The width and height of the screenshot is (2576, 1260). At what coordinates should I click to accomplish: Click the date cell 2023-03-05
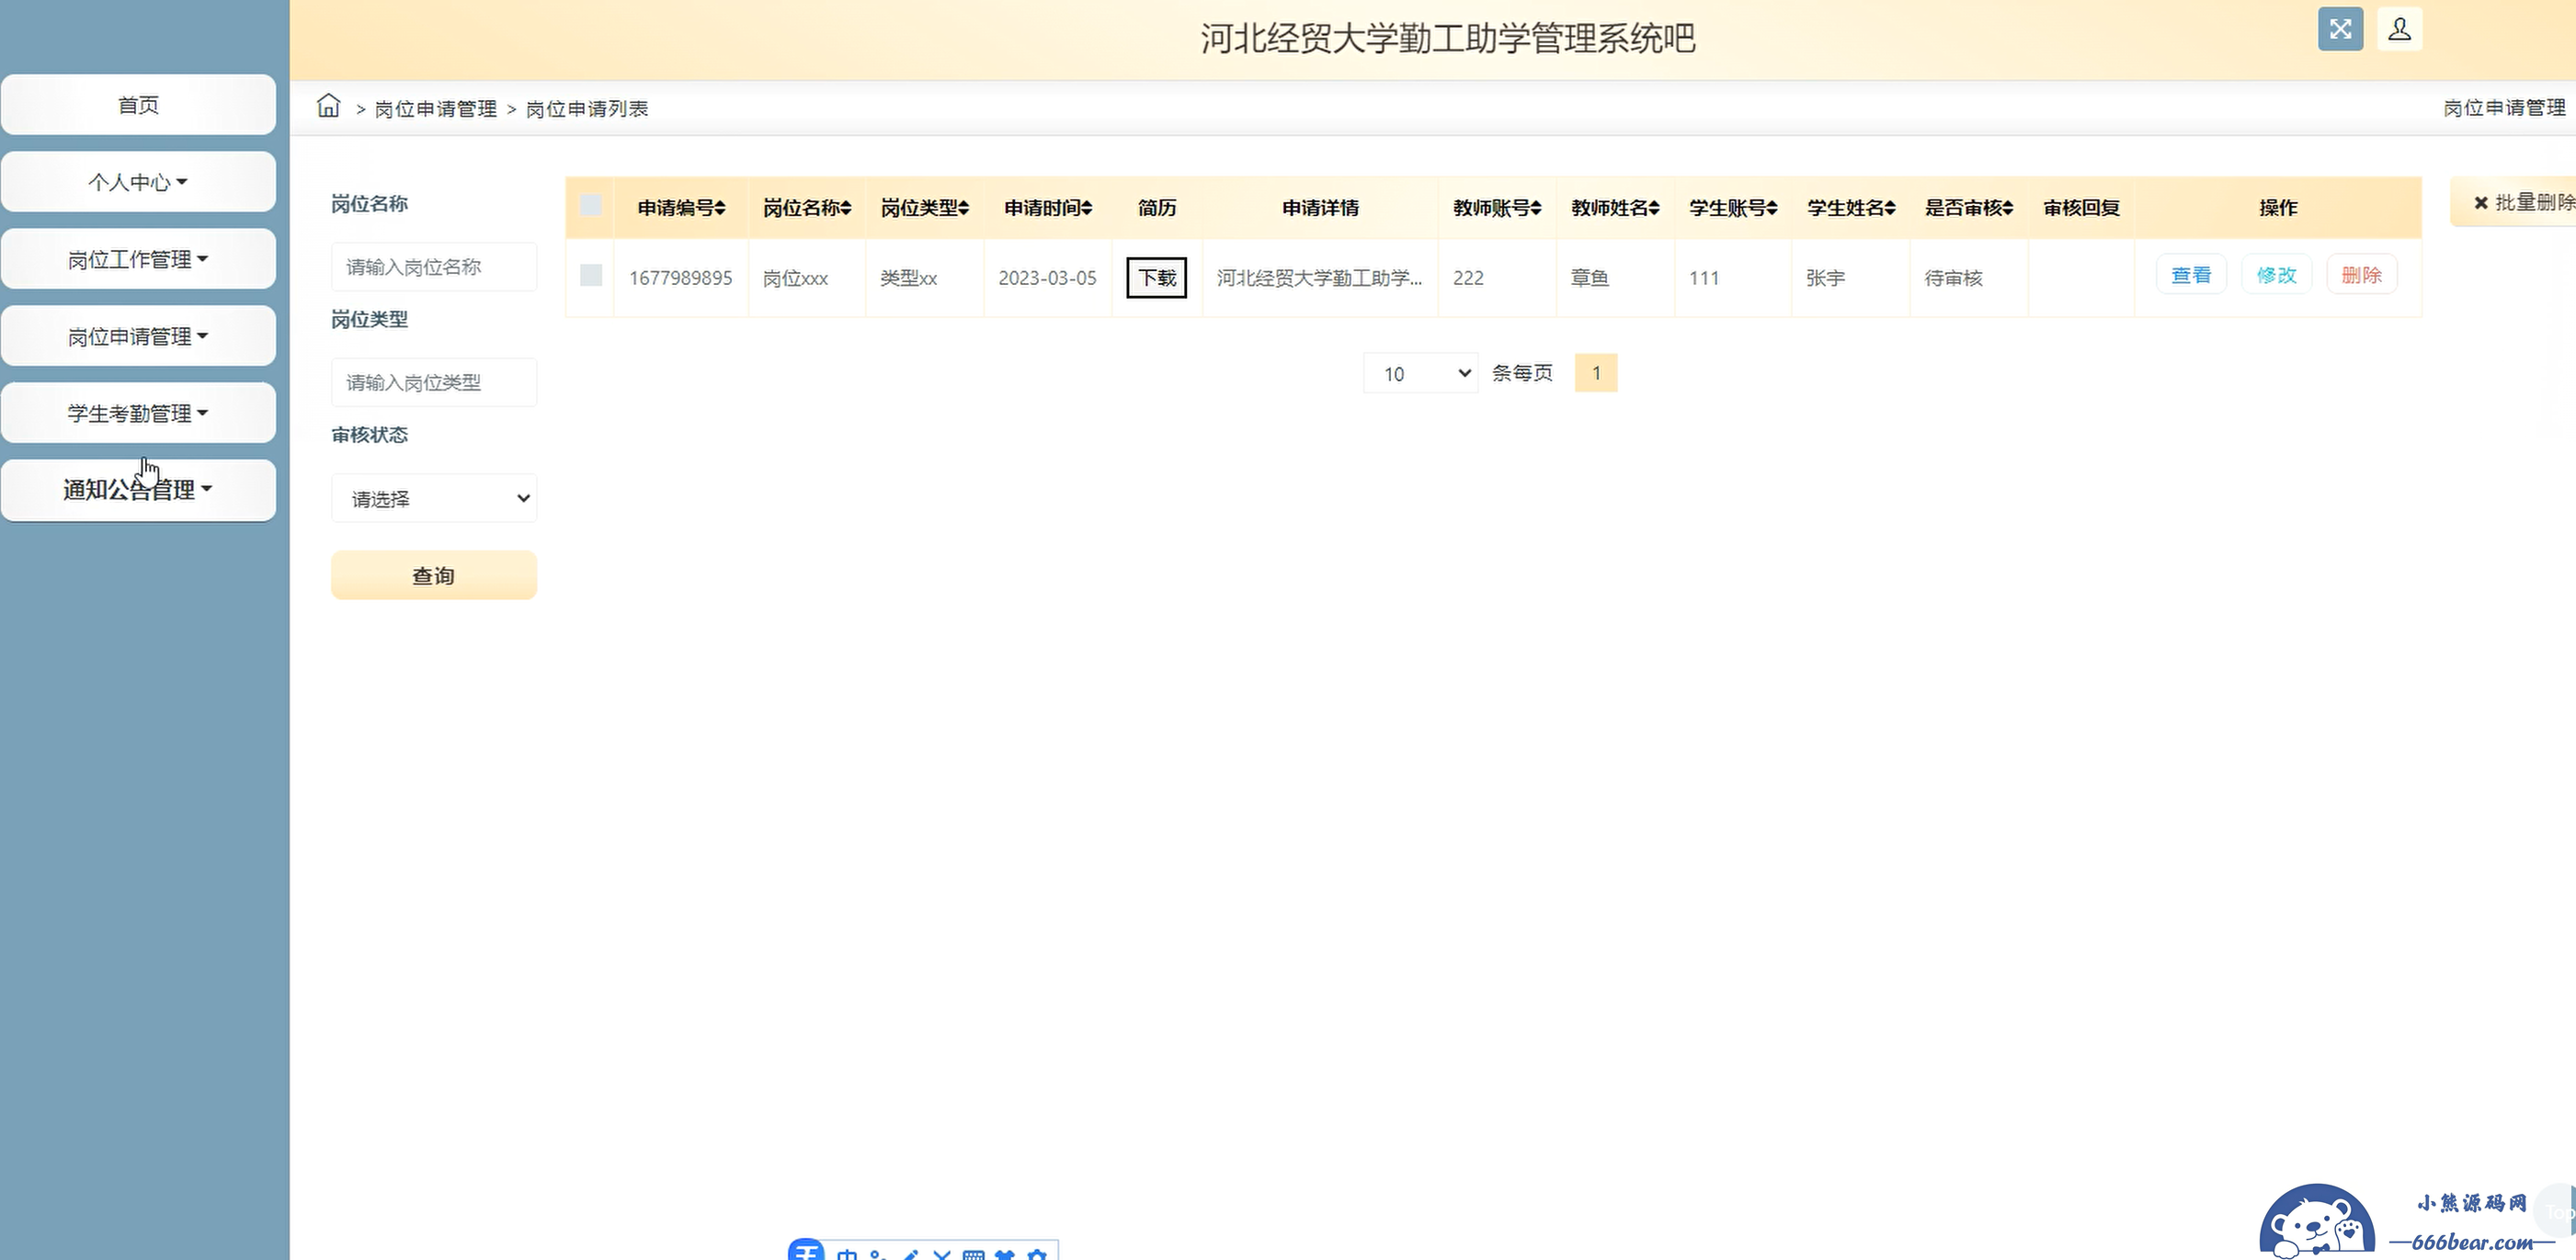[x=1047, y=278]
